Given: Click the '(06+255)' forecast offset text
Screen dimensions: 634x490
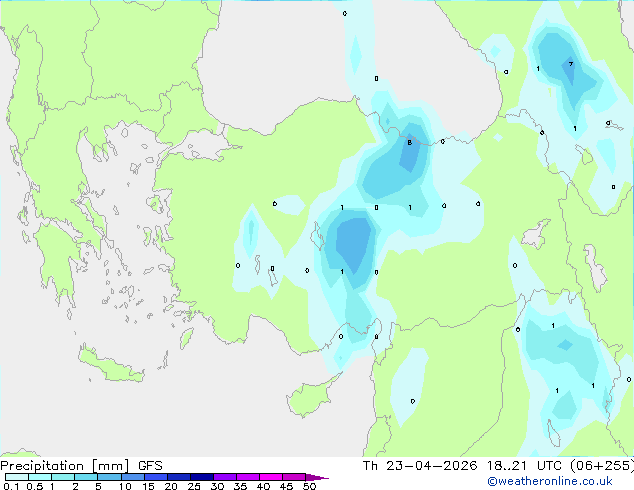Looking at the screenshot, I should click(602, 466).
